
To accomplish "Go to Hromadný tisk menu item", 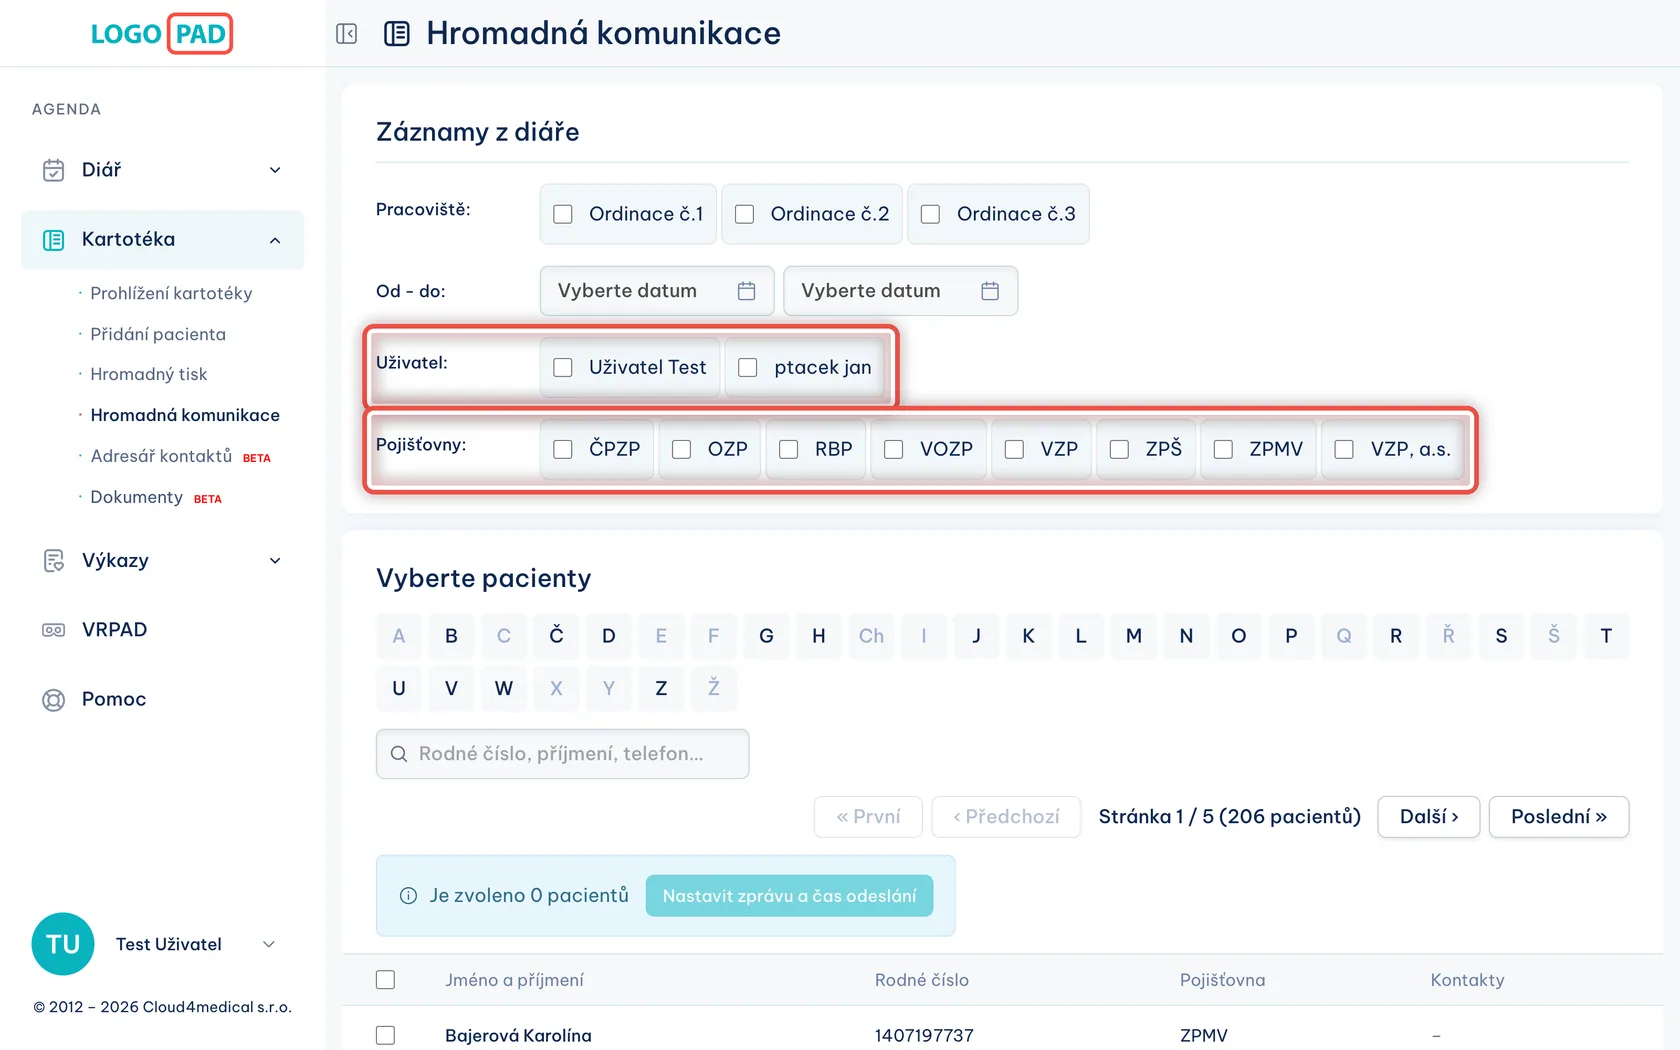I will click(149, 374).
